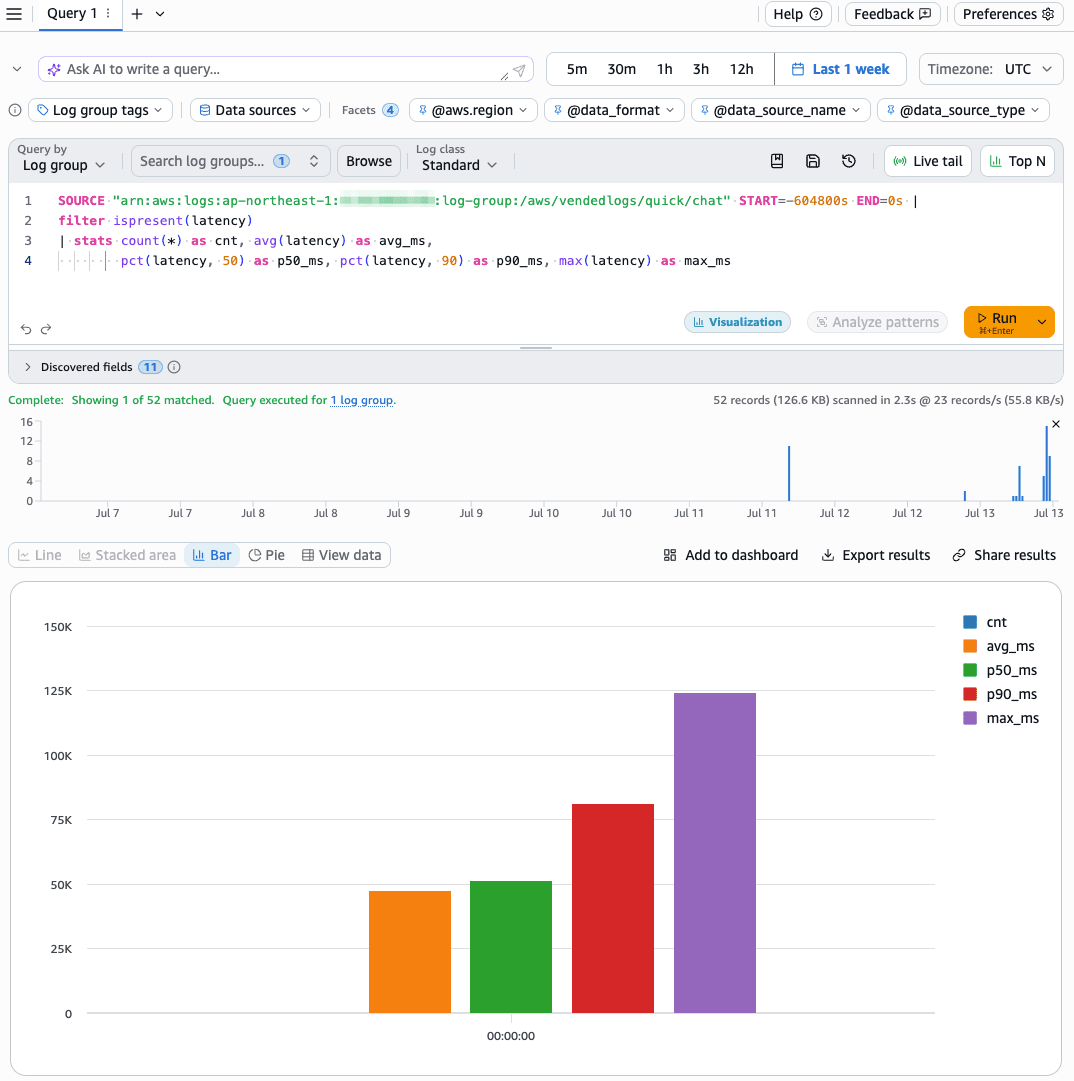1074x1081 pixels.
Task: Switch chart type to Bar
Action: pos(212,555)
